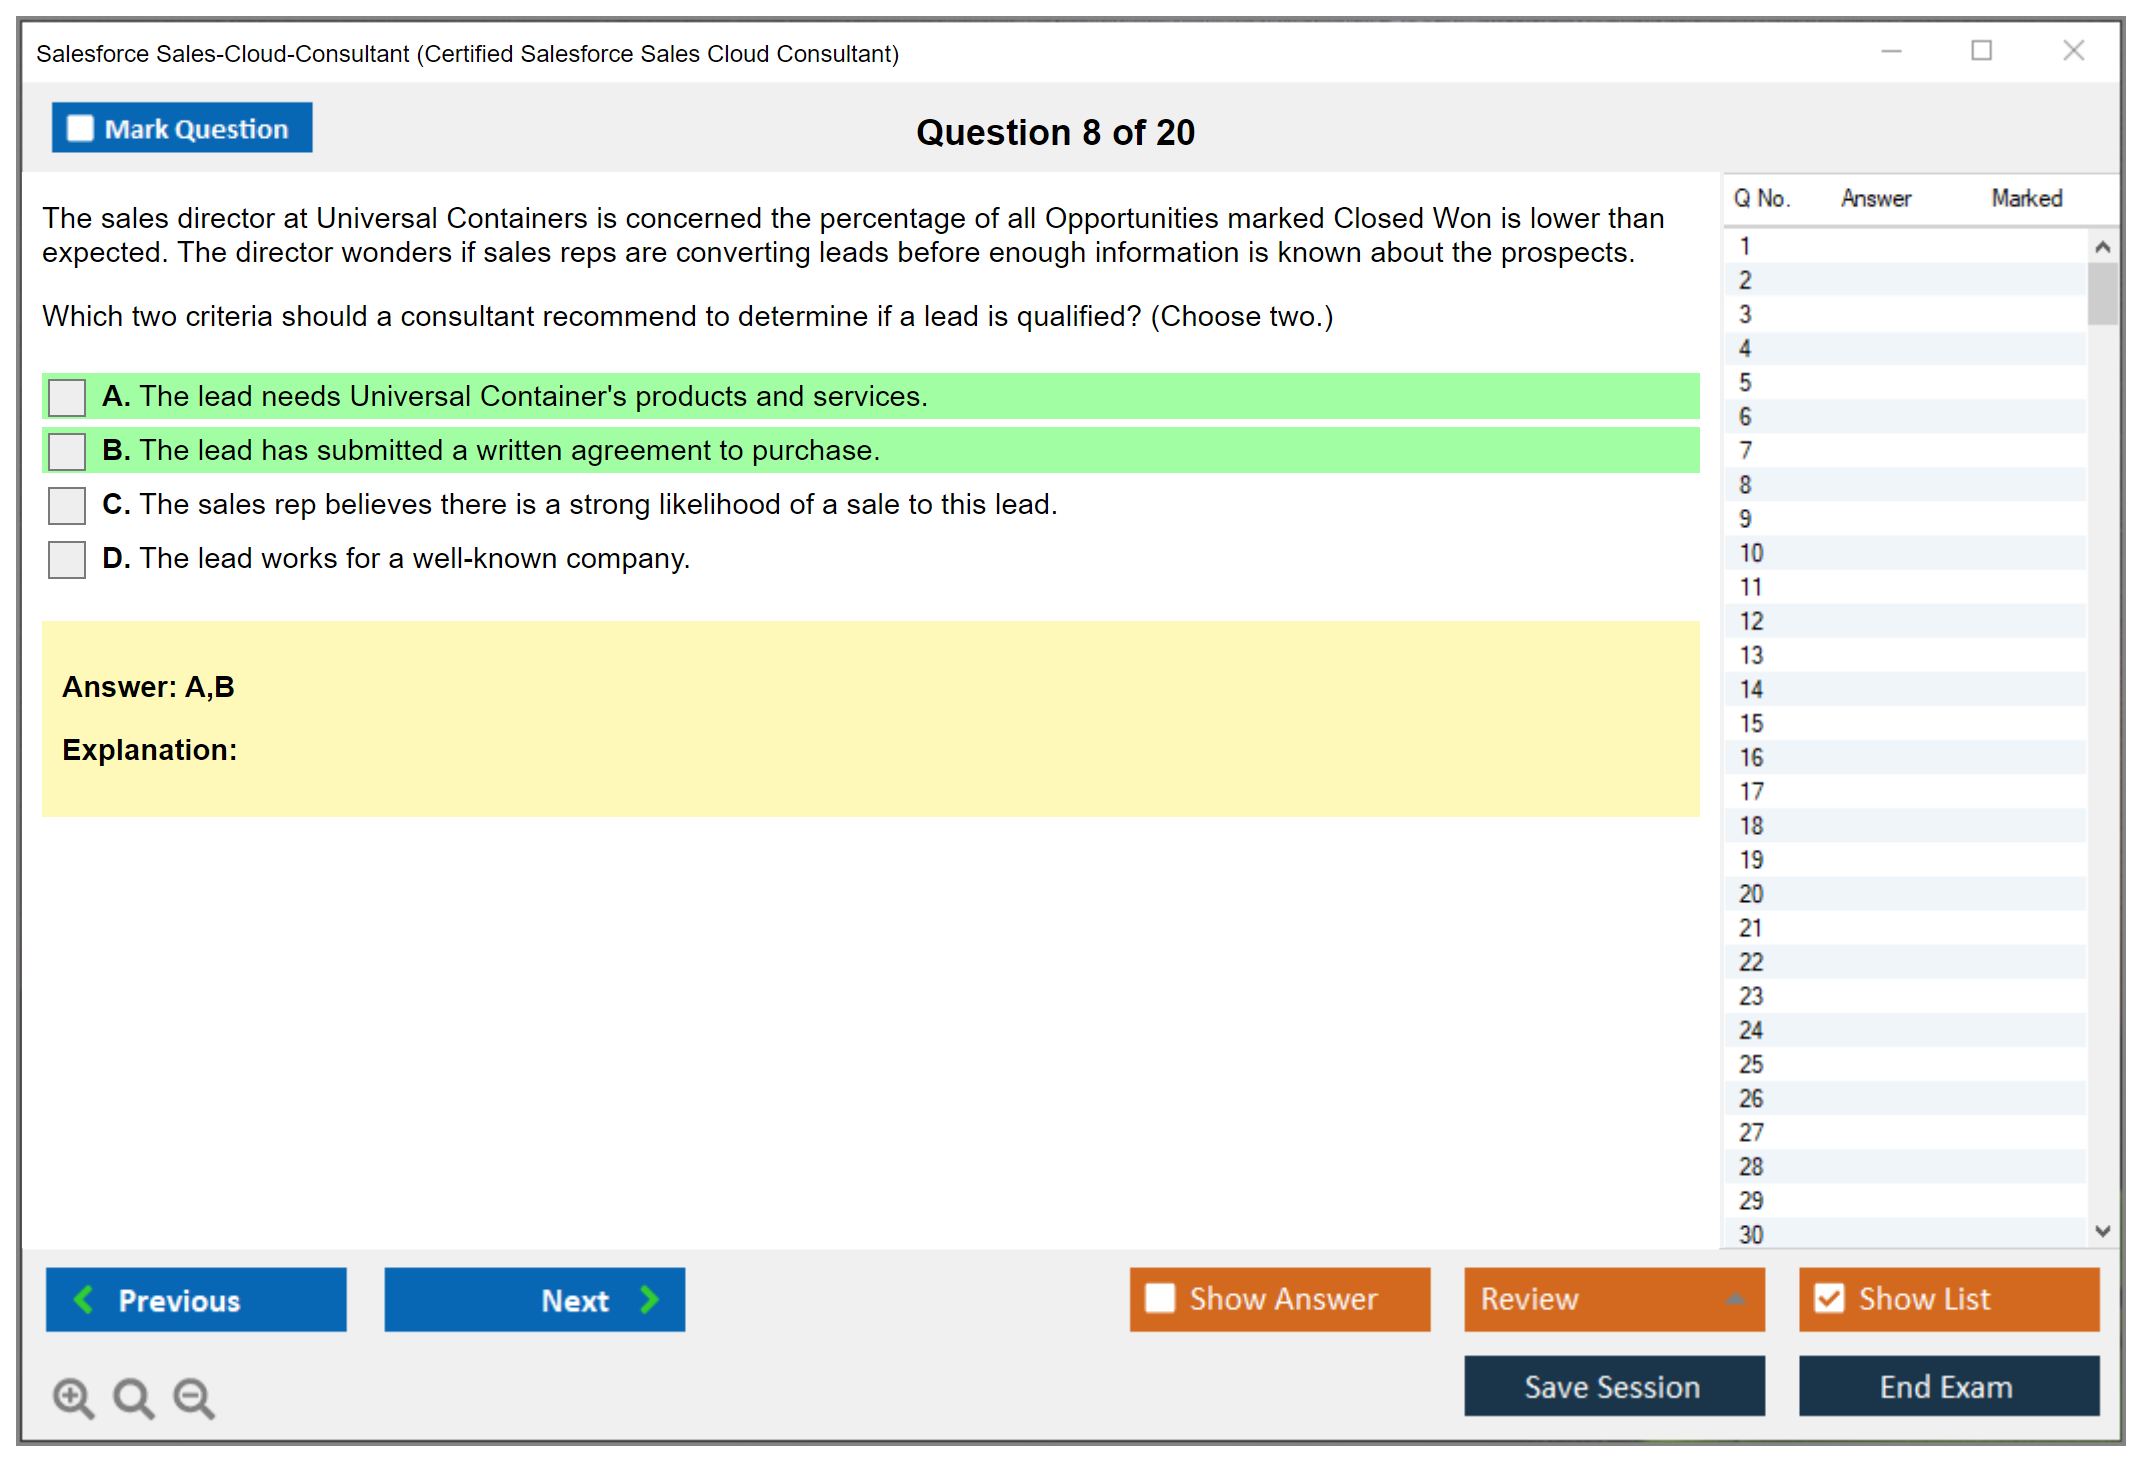The height and width of the screenshot is (1470, 2150).
Task: Click the green left arrow on Previous
Action: (84, 1300)
